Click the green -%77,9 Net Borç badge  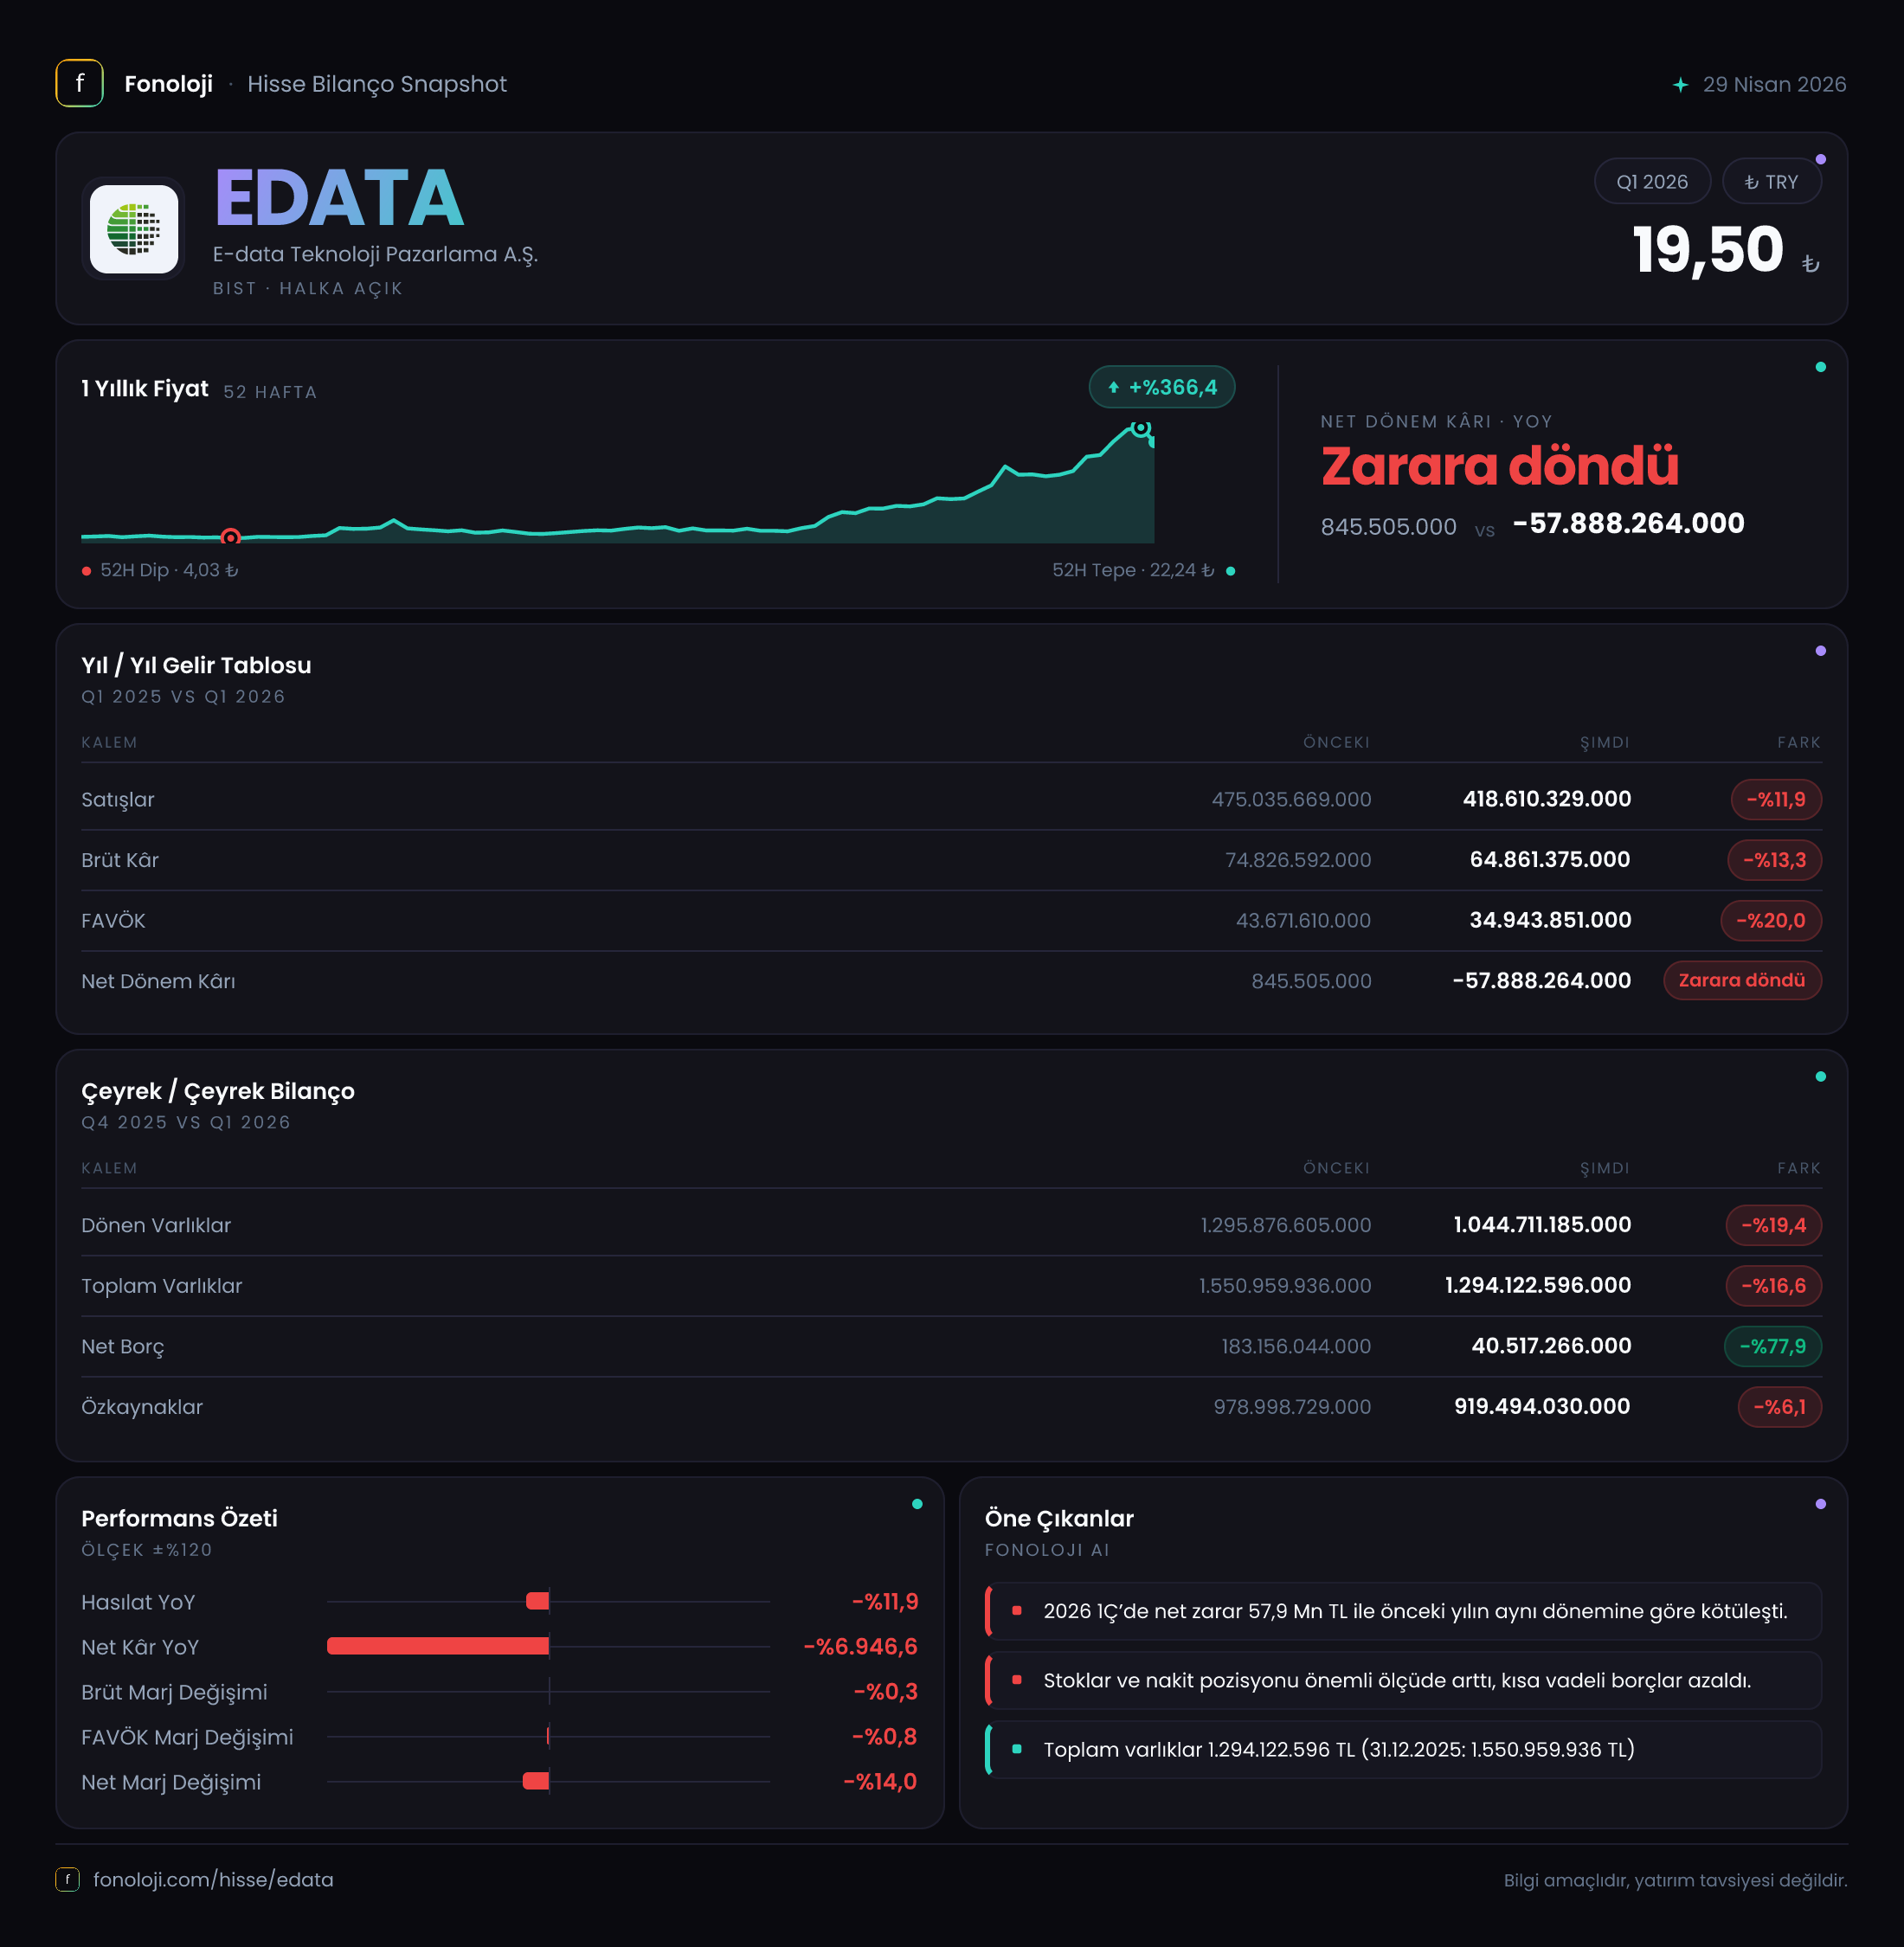(1772, 1346)
